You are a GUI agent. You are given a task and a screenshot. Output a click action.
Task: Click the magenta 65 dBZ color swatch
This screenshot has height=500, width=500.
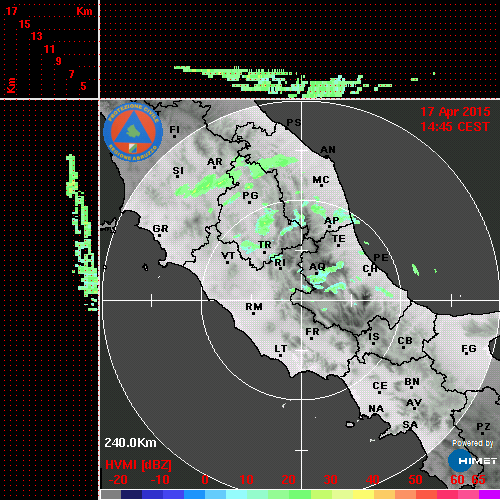pyautogui.click(x=489, y=494)
